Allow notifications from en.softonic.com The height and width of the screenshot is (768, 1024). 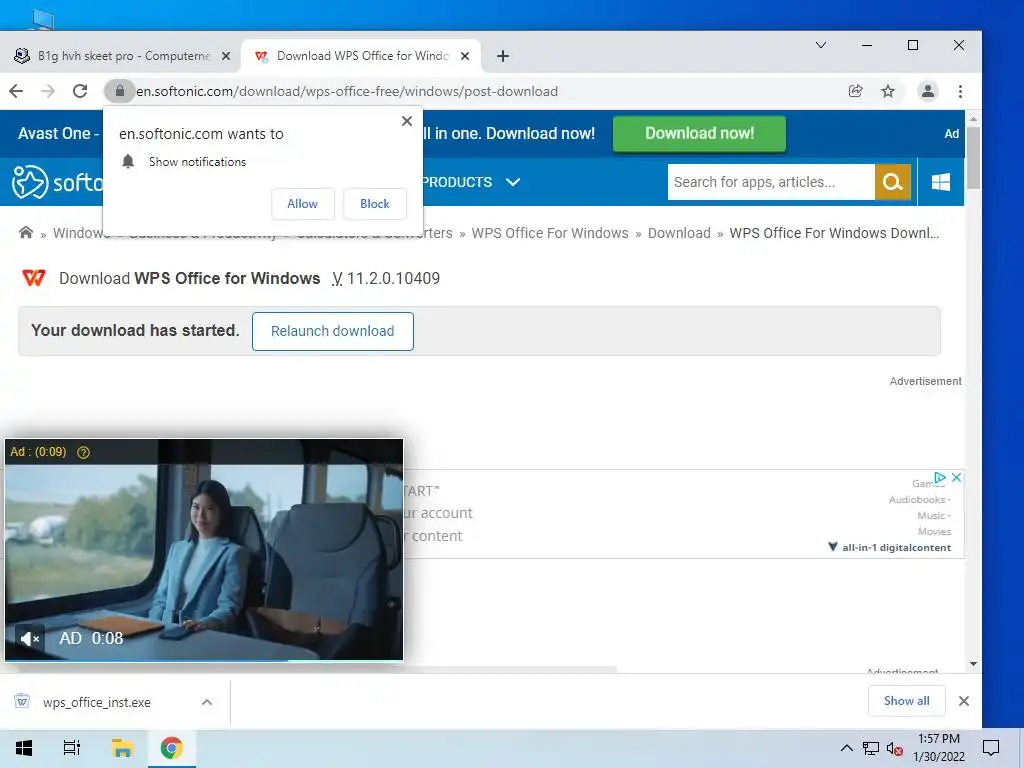(x=302, y=204)
